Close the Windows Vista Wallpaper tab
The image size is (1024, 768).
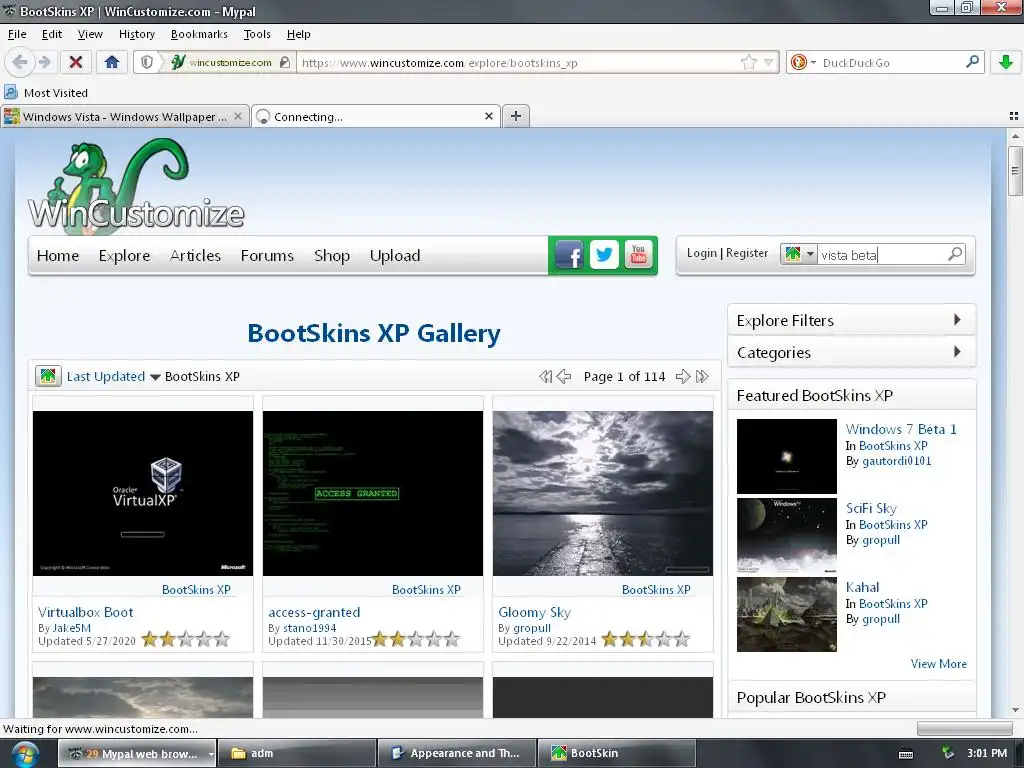[x=238, y=116]
